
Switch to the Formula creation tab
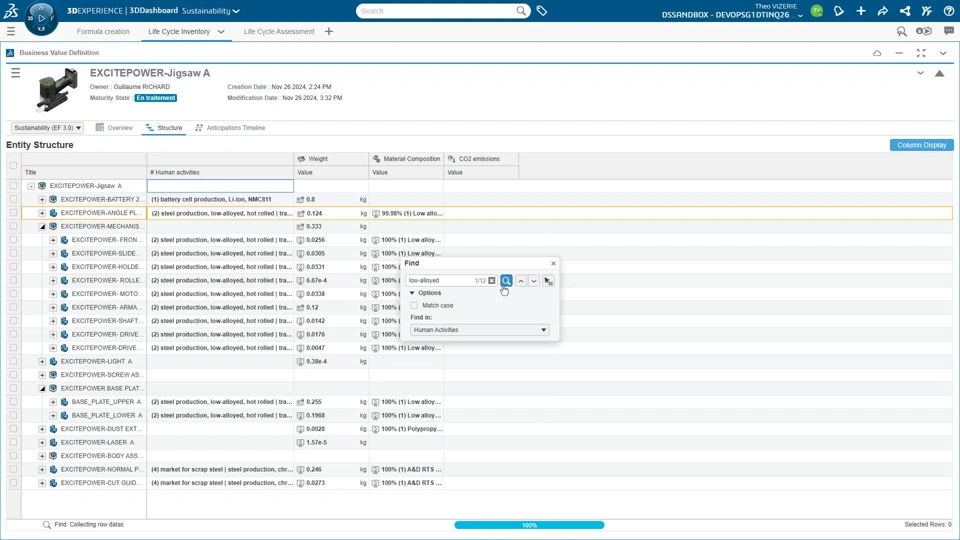[x=103, y=31]
